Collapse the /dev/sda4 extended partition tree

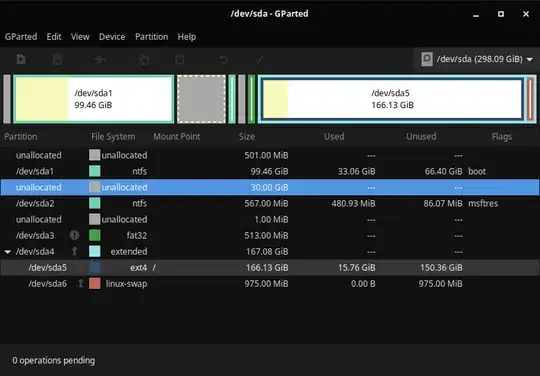[x=8, y=252]
